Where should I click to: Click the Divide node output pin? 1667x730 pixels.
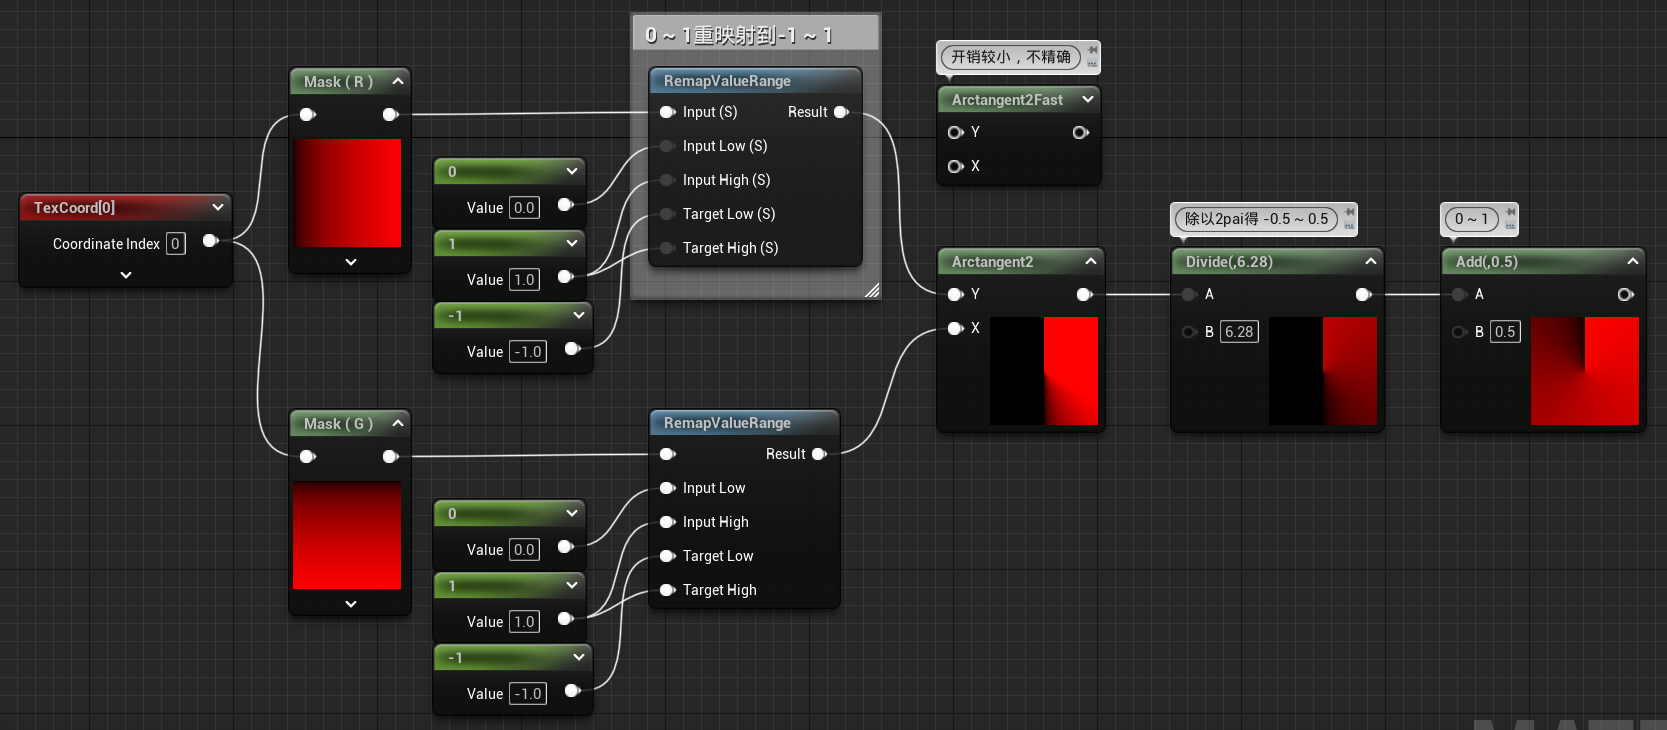click(x=1364, y=294)
